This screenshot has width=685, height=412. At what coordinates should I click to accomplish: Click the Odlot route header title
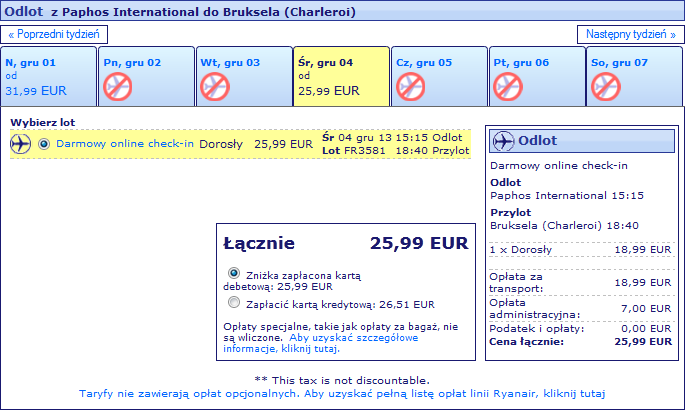(180, 11)
